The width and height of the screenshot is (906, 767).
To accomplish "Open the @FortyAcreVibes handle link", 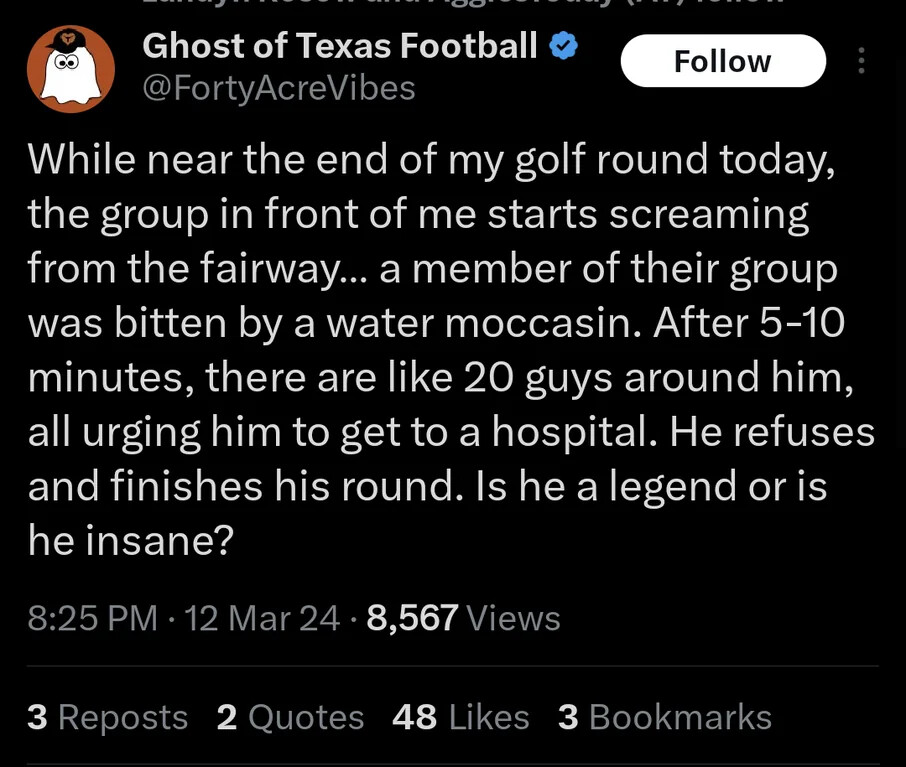I will (x=279, y=88).
